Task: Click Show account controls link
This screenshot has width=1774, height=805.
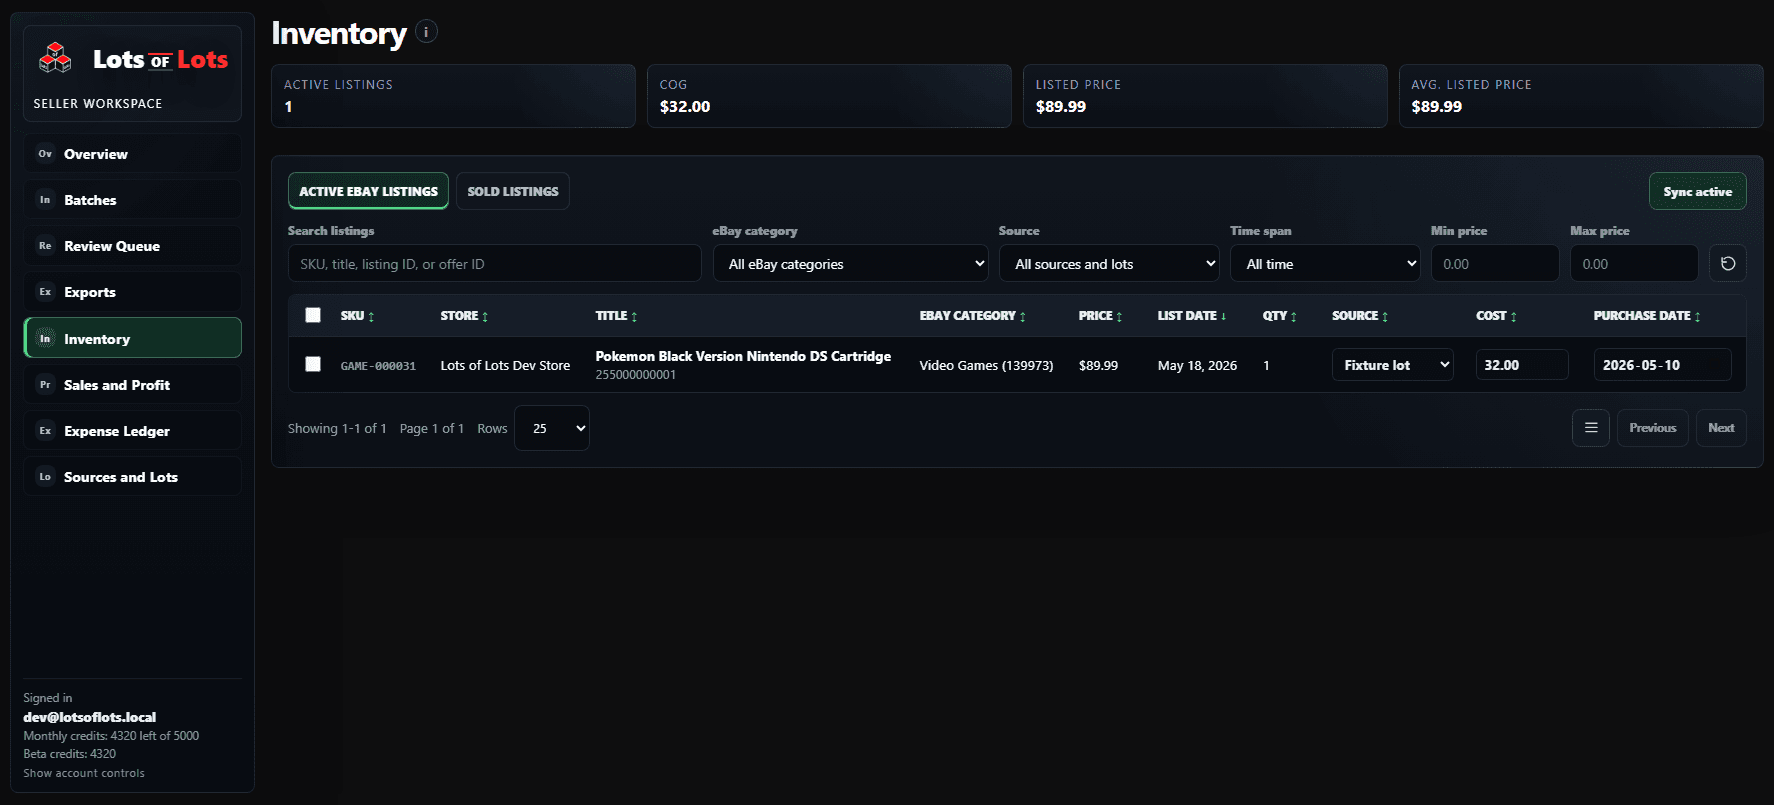Action: click(x=84, y=773)
